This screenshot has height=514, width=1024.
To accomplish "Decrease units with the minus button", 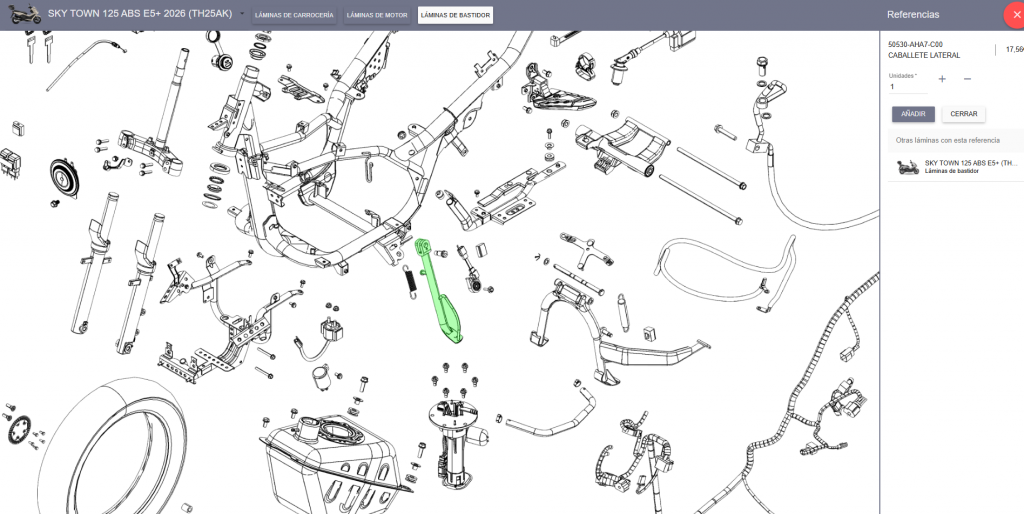I will (967, 79).
